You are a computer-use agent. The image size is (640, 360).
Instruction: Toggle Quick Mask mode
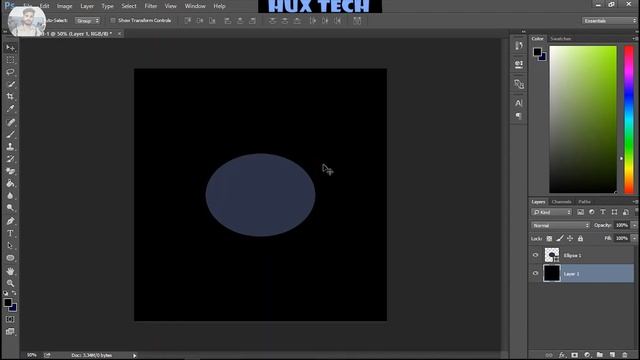(x=10, y=319)
